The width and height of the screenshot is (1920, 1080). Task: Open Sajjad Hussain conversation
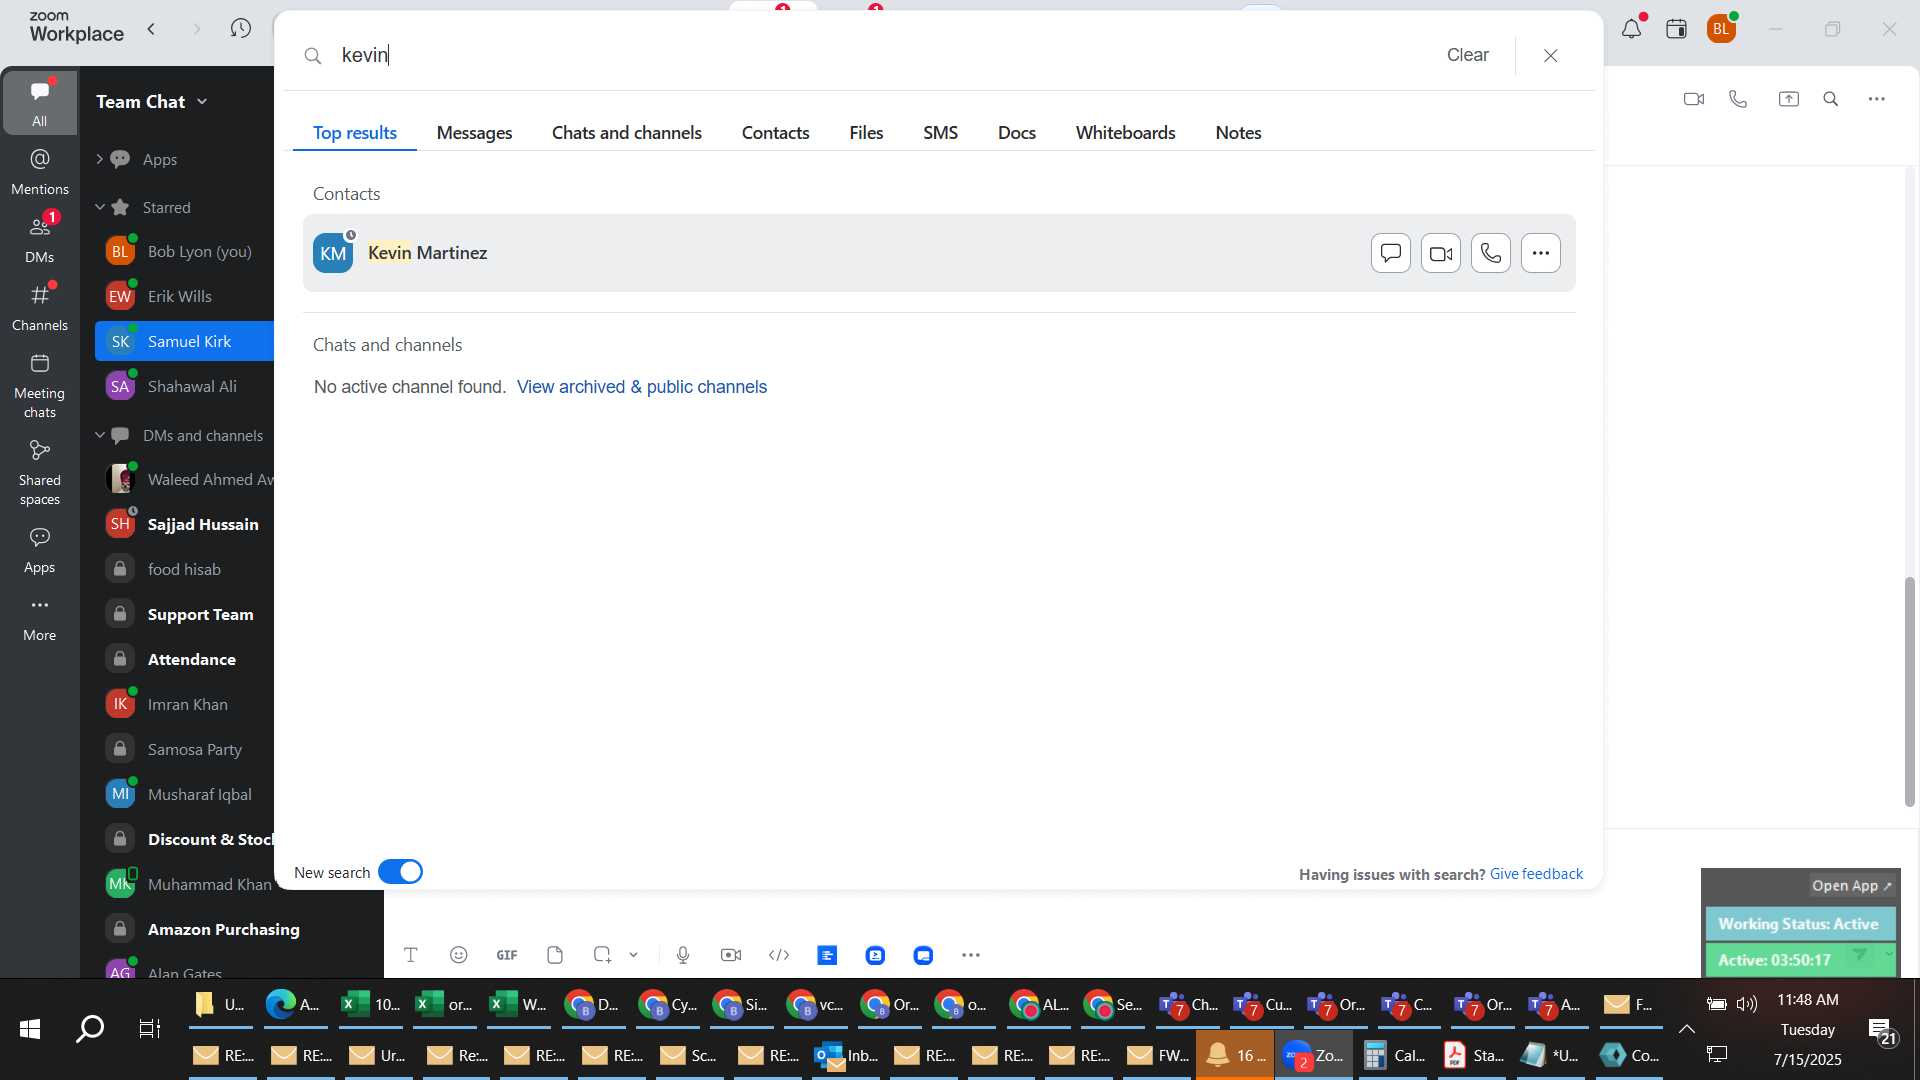(x=185, y=524)
